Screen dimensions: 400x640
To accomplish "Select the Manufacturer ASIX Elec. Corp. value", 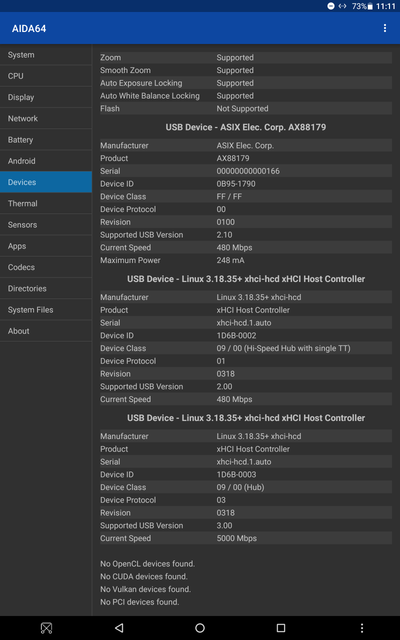I will [x=245, y=145].
